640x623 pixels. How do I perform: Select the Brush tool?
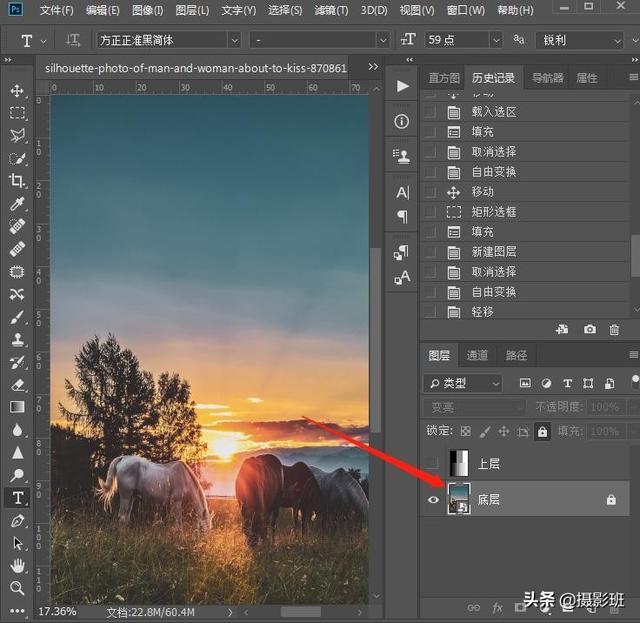click(x=17, y=317)
